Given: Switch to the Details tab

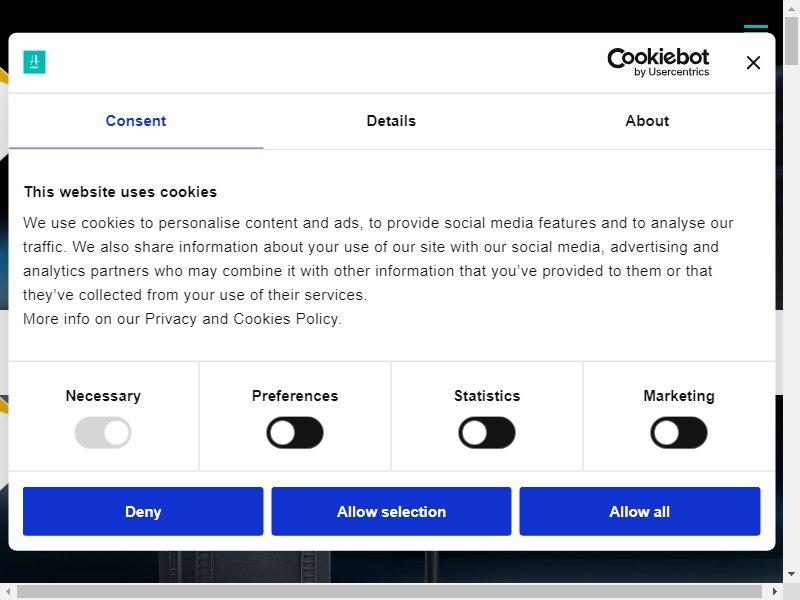Looking at the screenshot, I should (391, 121).
